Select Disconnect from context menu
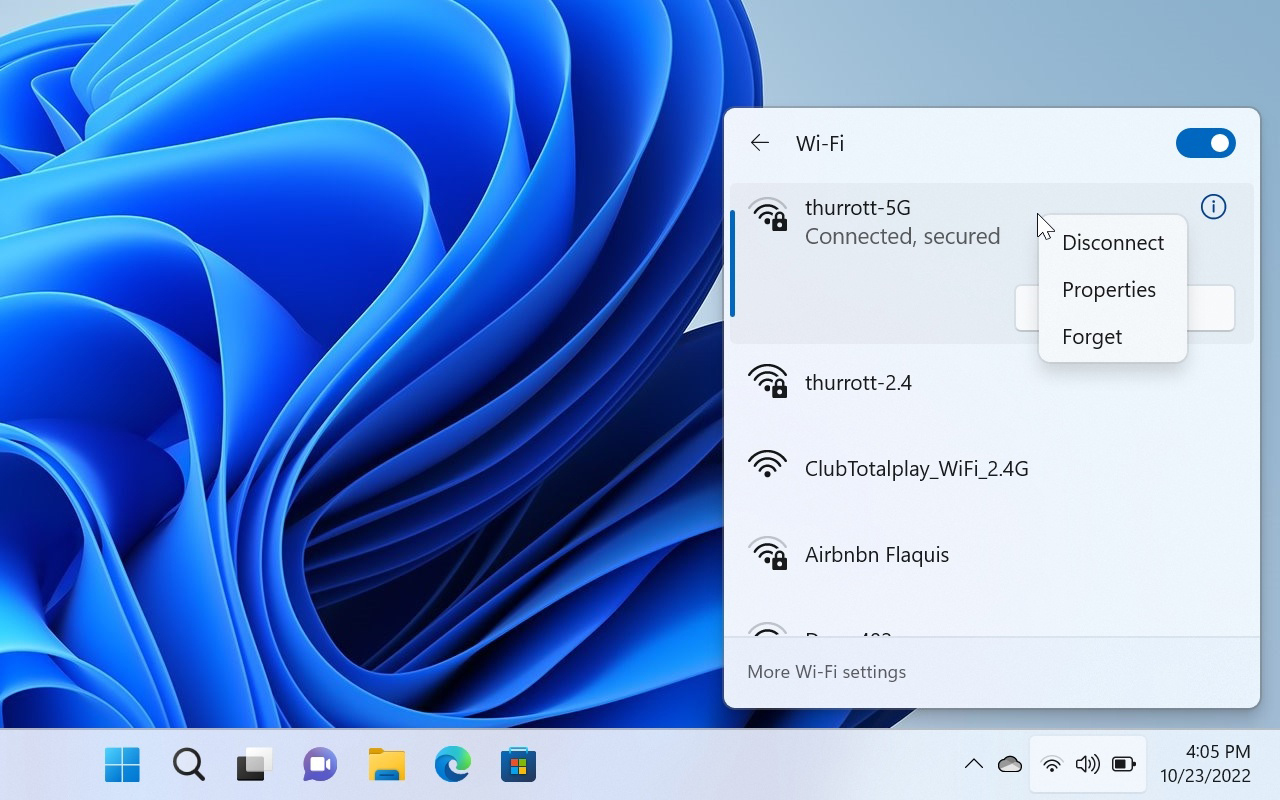Image resolution: width=1280 pixels, height=800 pixels. (1112, 243)
